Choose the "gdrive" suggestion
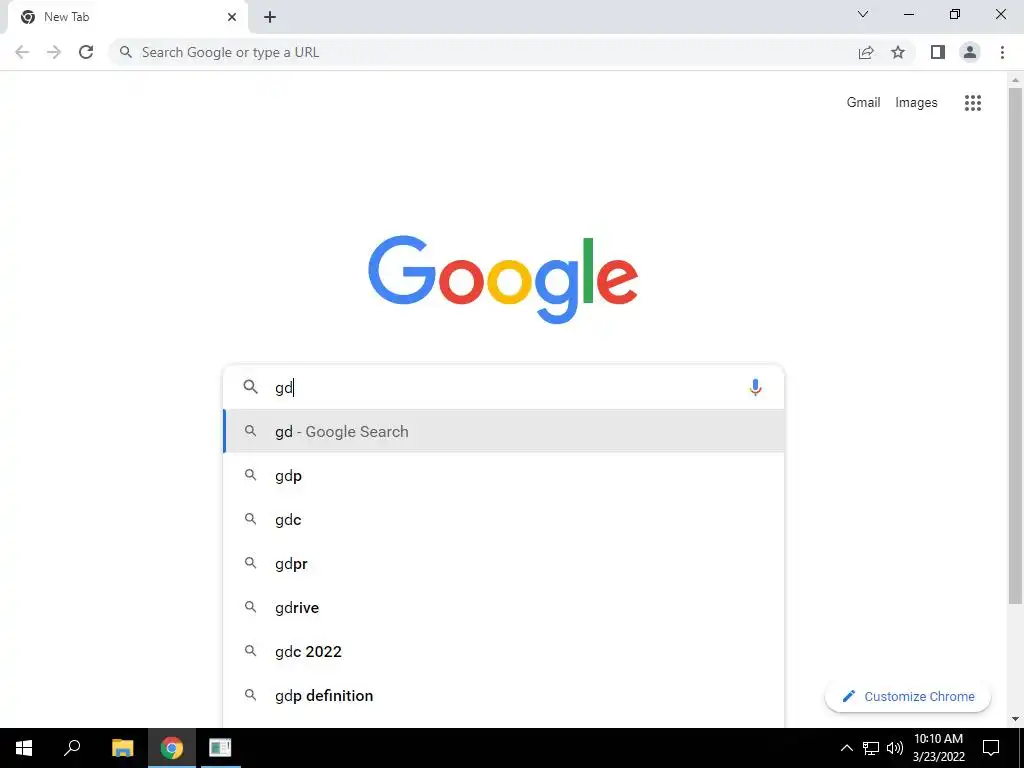 pos(504,607)
